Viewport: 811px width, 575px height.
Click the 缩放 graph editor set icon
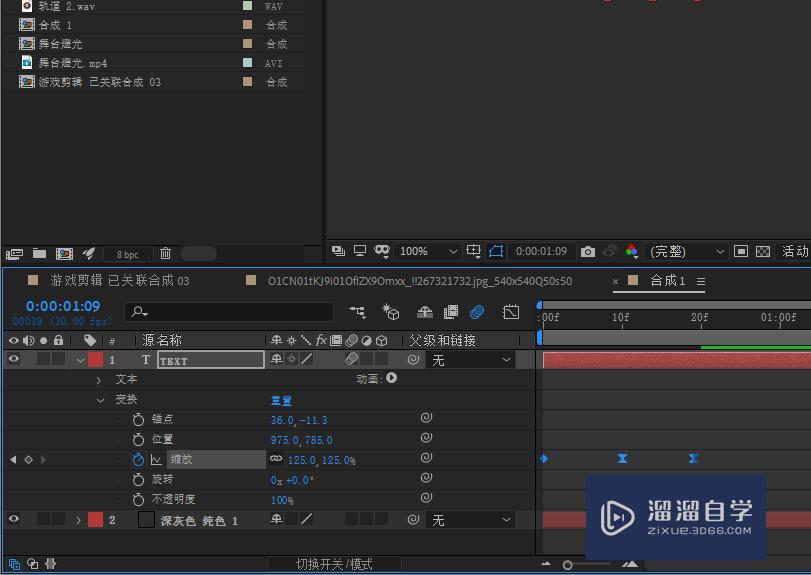pyautogui.click(x=156, y=459)
